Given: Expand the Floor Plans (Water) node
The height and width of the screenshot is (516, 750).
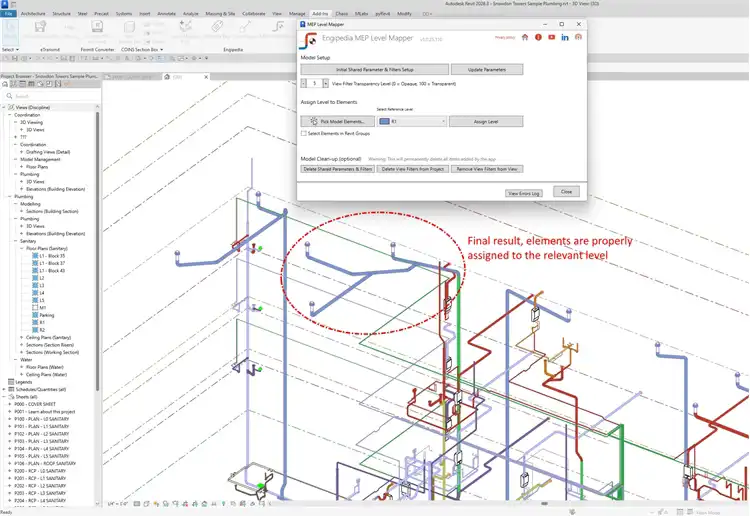Looking at the screenshot, I should (x=22, y=367).
